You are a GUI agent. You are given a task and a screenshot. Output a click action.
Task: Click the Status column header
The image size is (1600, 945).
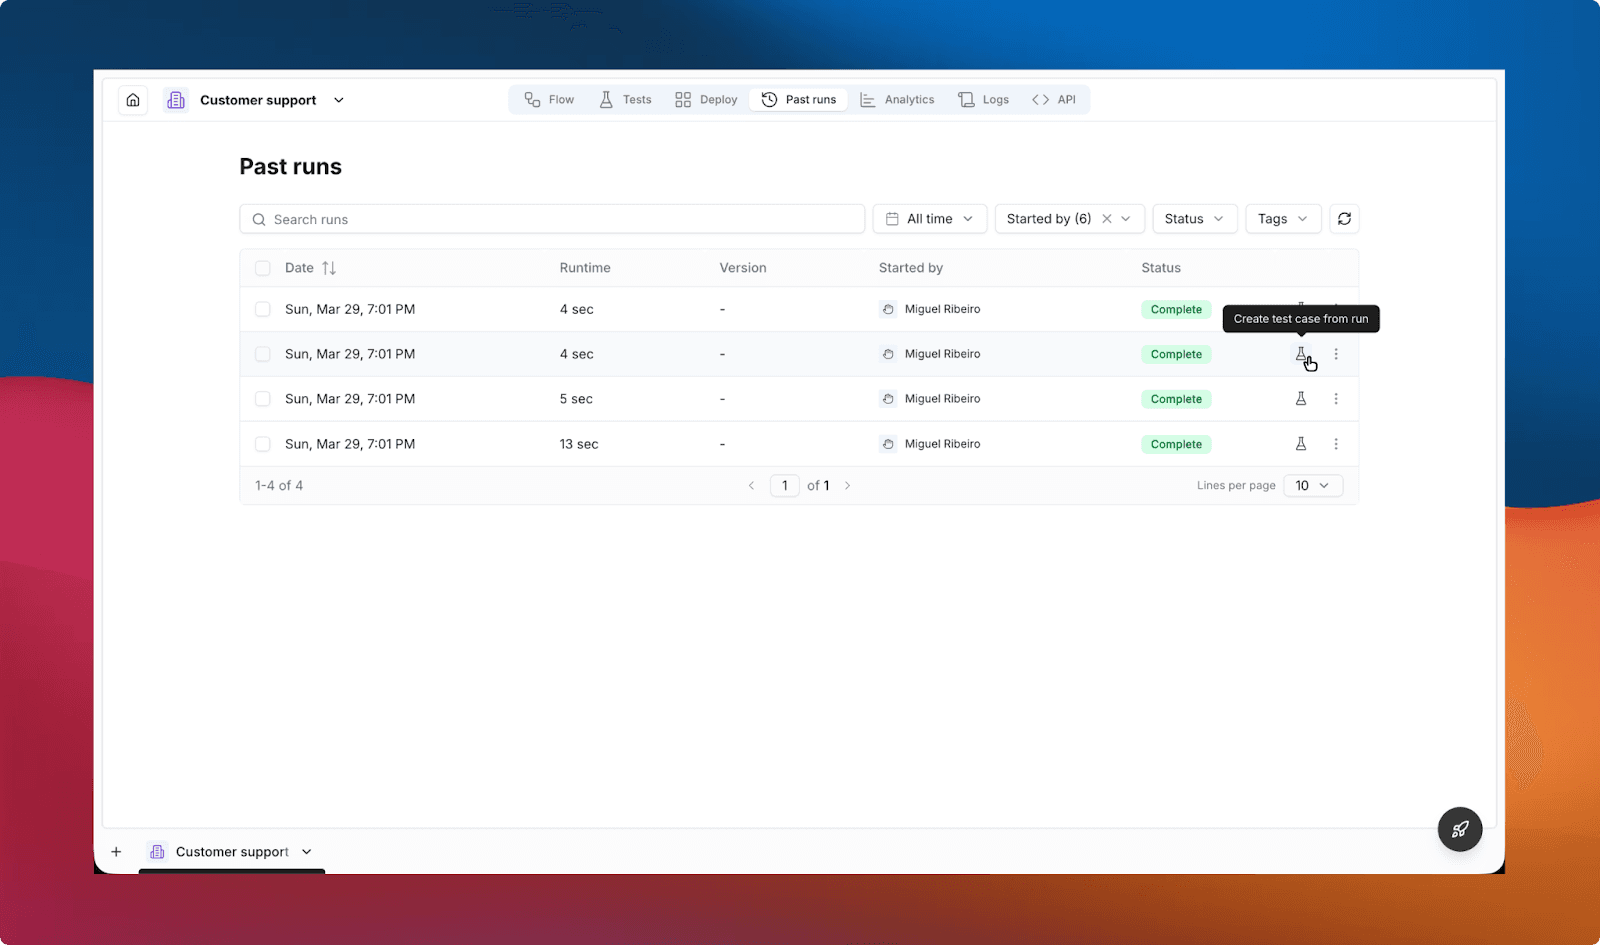click(x=1161, y=268)
